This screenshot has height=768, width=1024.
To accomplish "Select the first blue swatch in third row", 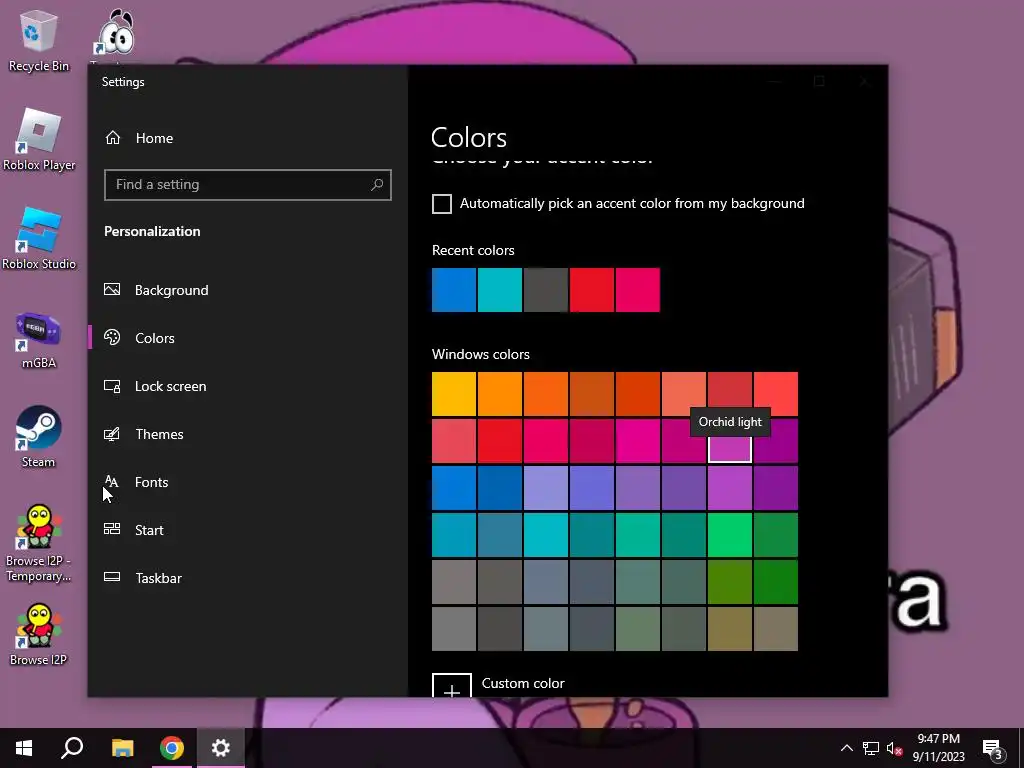I will 454,488.
